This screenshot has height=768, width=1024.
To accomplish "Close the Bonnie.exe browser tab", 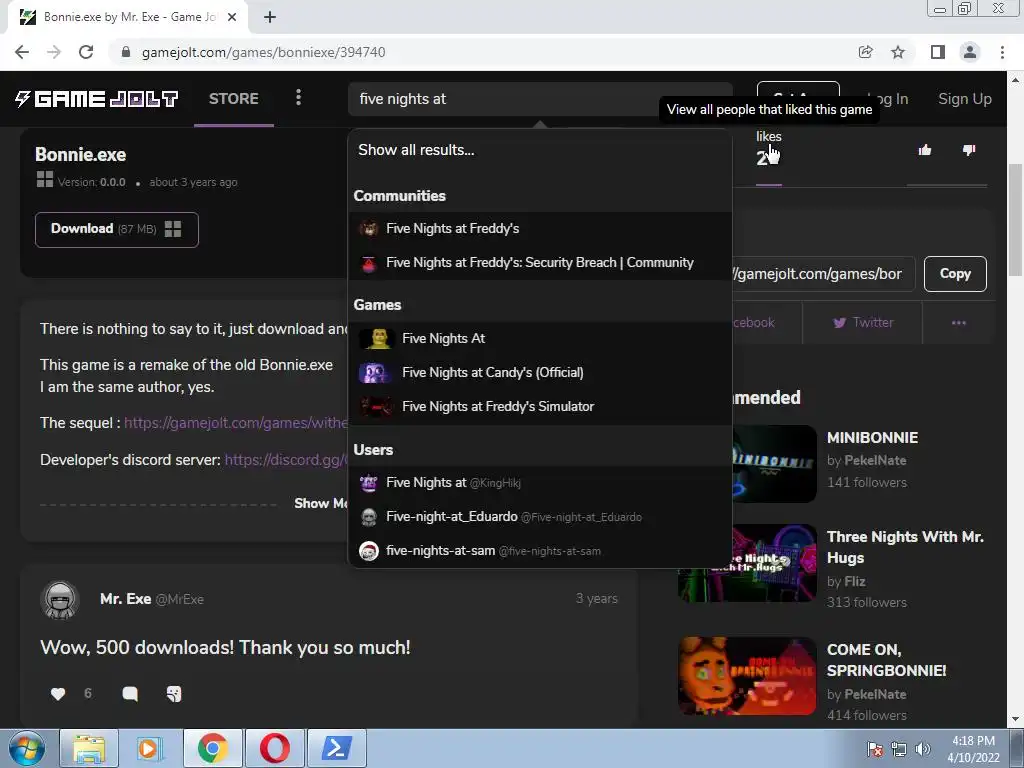I will pos(232,17).
